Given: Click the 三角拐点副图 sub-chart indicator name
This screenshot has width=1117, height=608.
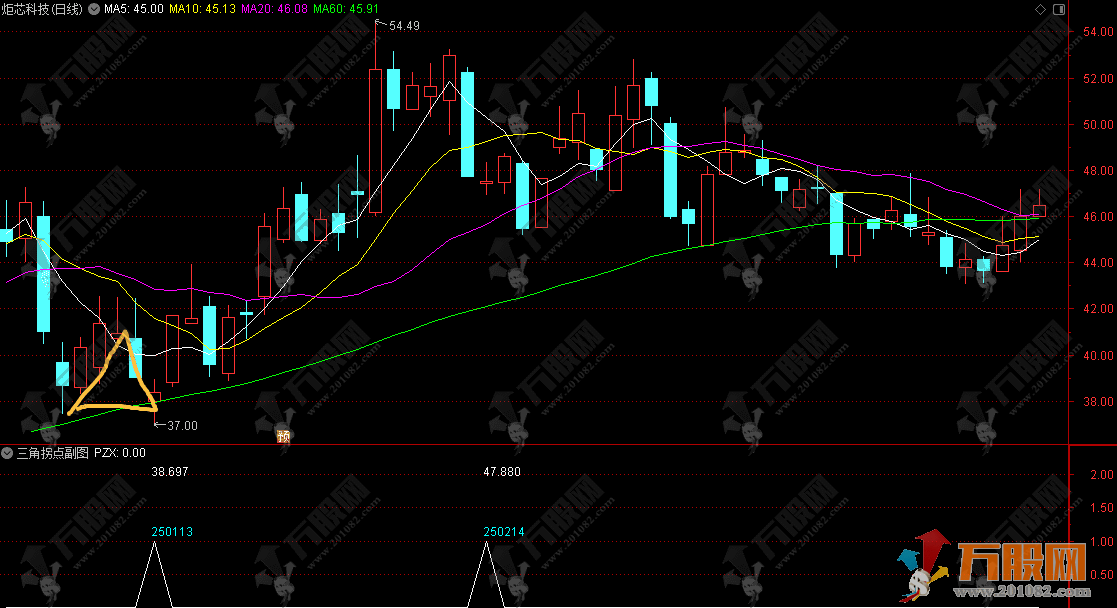Looking at the screenshot, I should (x=53, y=453).
